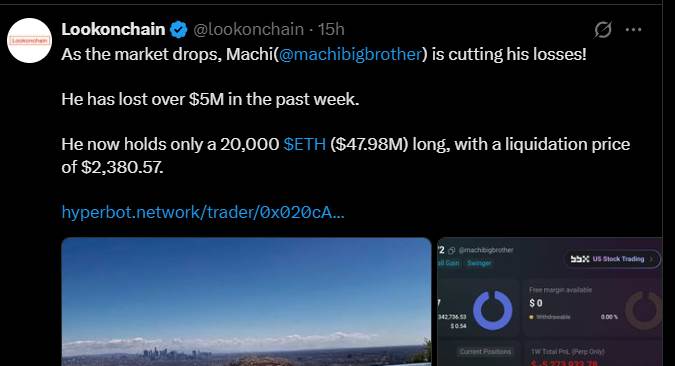Click the blue verified badge
Screen dimensions: 675x366
pos(179,30)
